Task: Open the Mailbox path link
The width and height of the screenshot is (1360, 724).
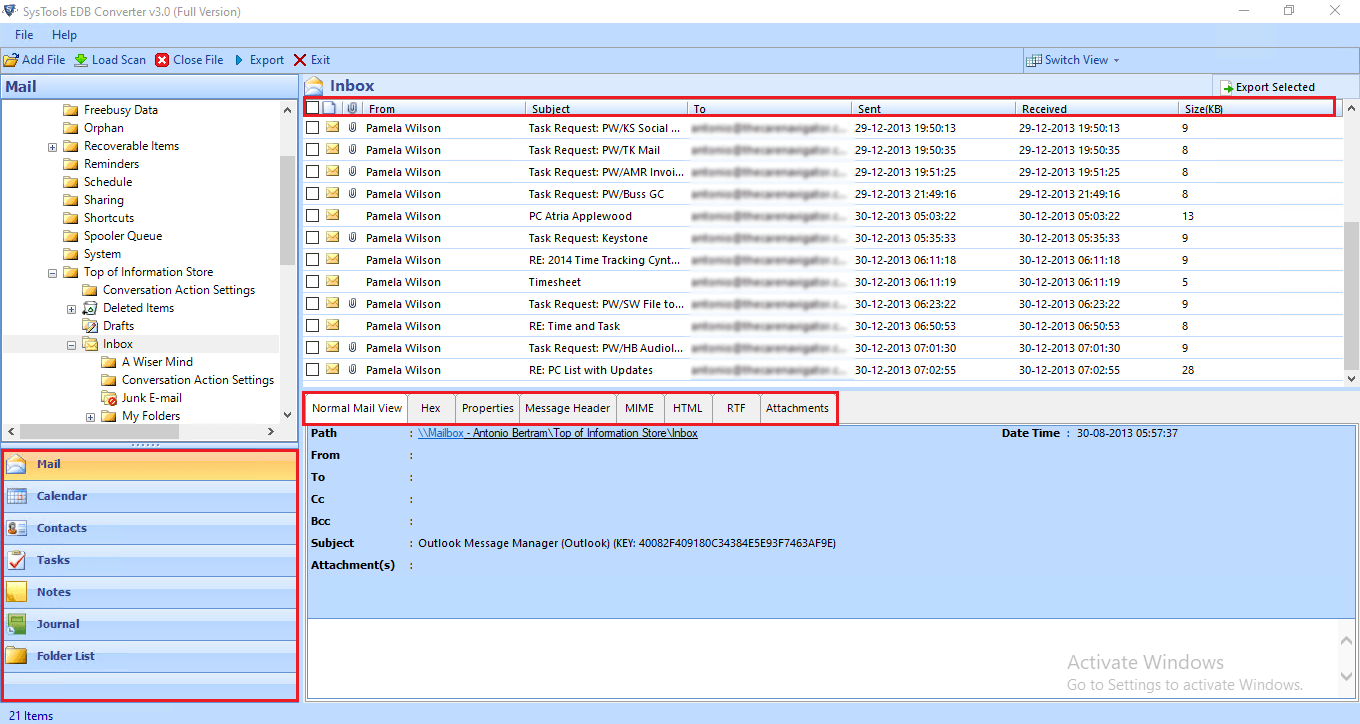Action: pos(557,433)
